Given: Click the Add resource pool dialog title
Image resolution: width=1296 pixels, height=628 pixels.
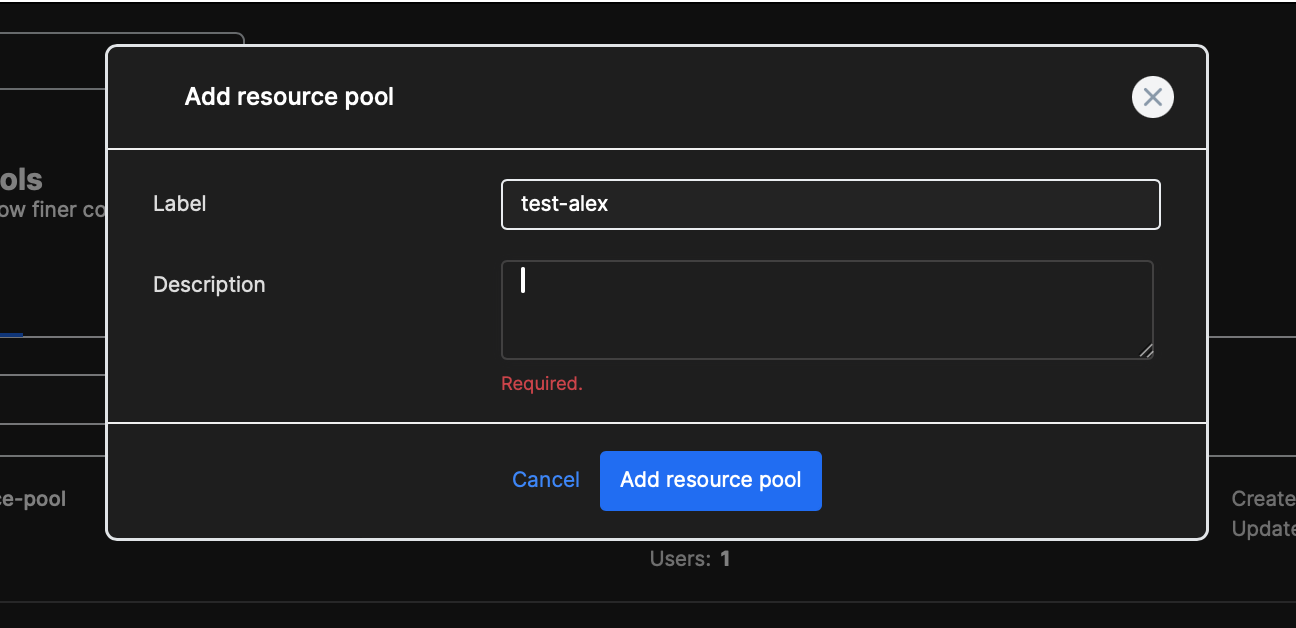Looking at the screenshot, I should pos(289,97).
